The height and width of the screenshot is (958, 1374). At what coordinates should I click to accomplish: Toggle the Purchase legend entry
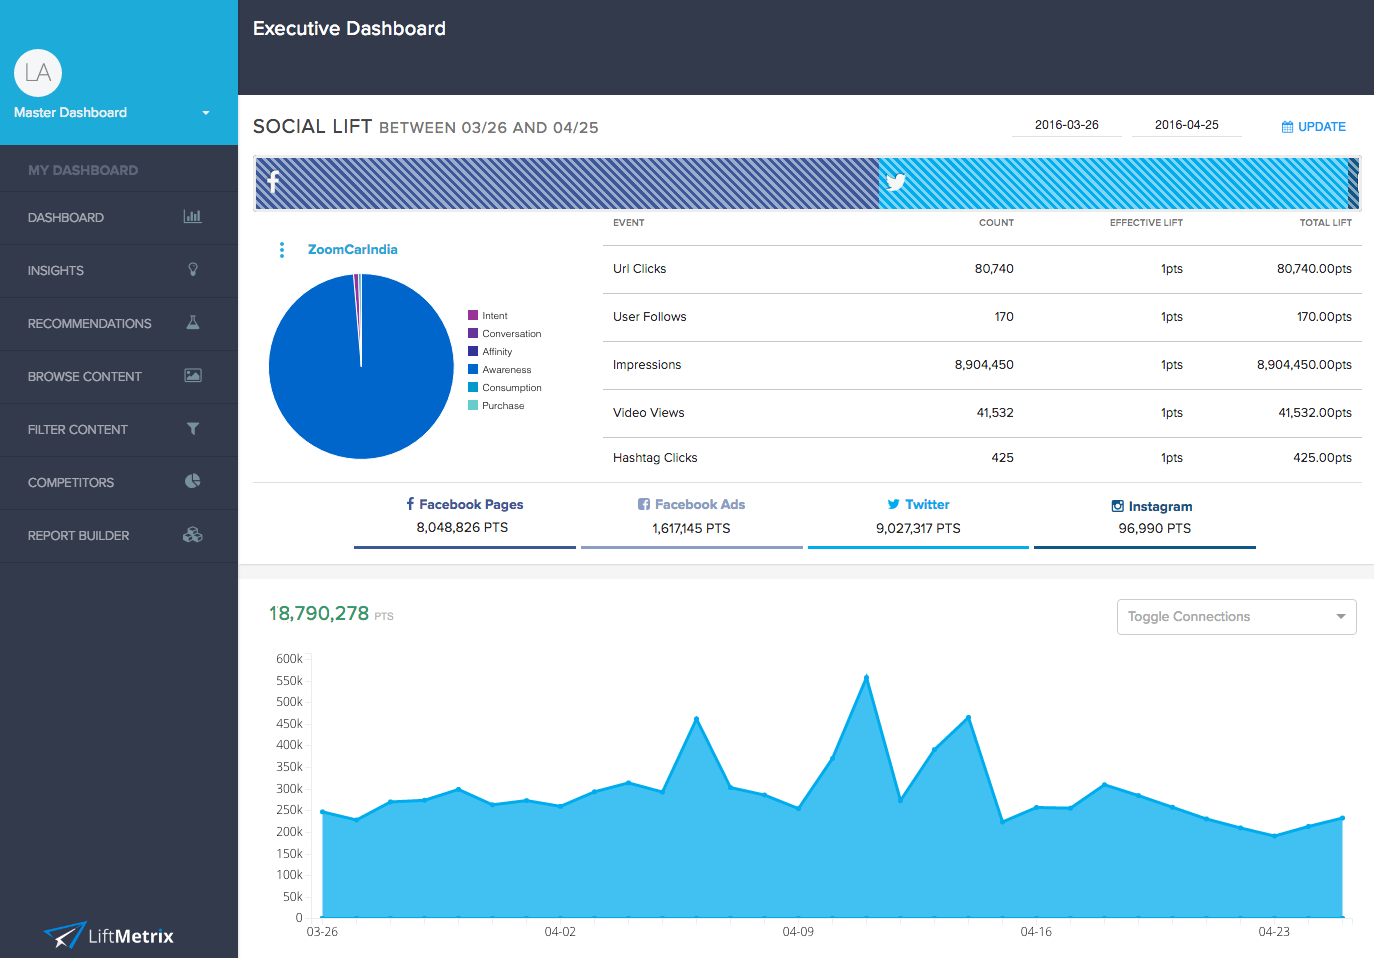[x=502, y=406]
